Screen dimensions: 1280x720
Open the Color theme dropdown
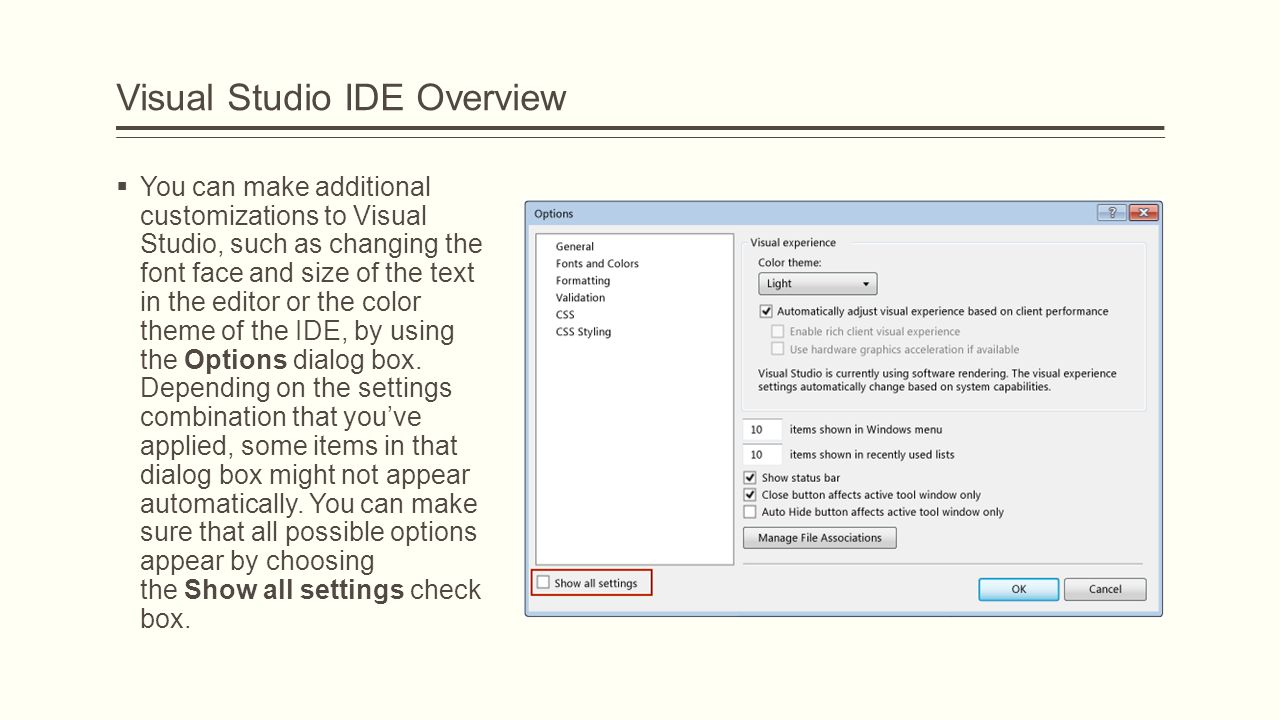point(817,284)
